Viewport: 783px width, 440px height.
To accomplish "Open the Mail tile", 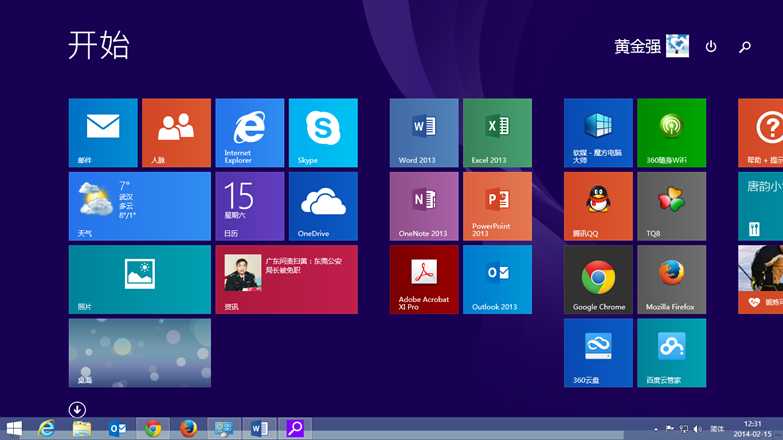I will pyautogui.click(x=103, y=133).
